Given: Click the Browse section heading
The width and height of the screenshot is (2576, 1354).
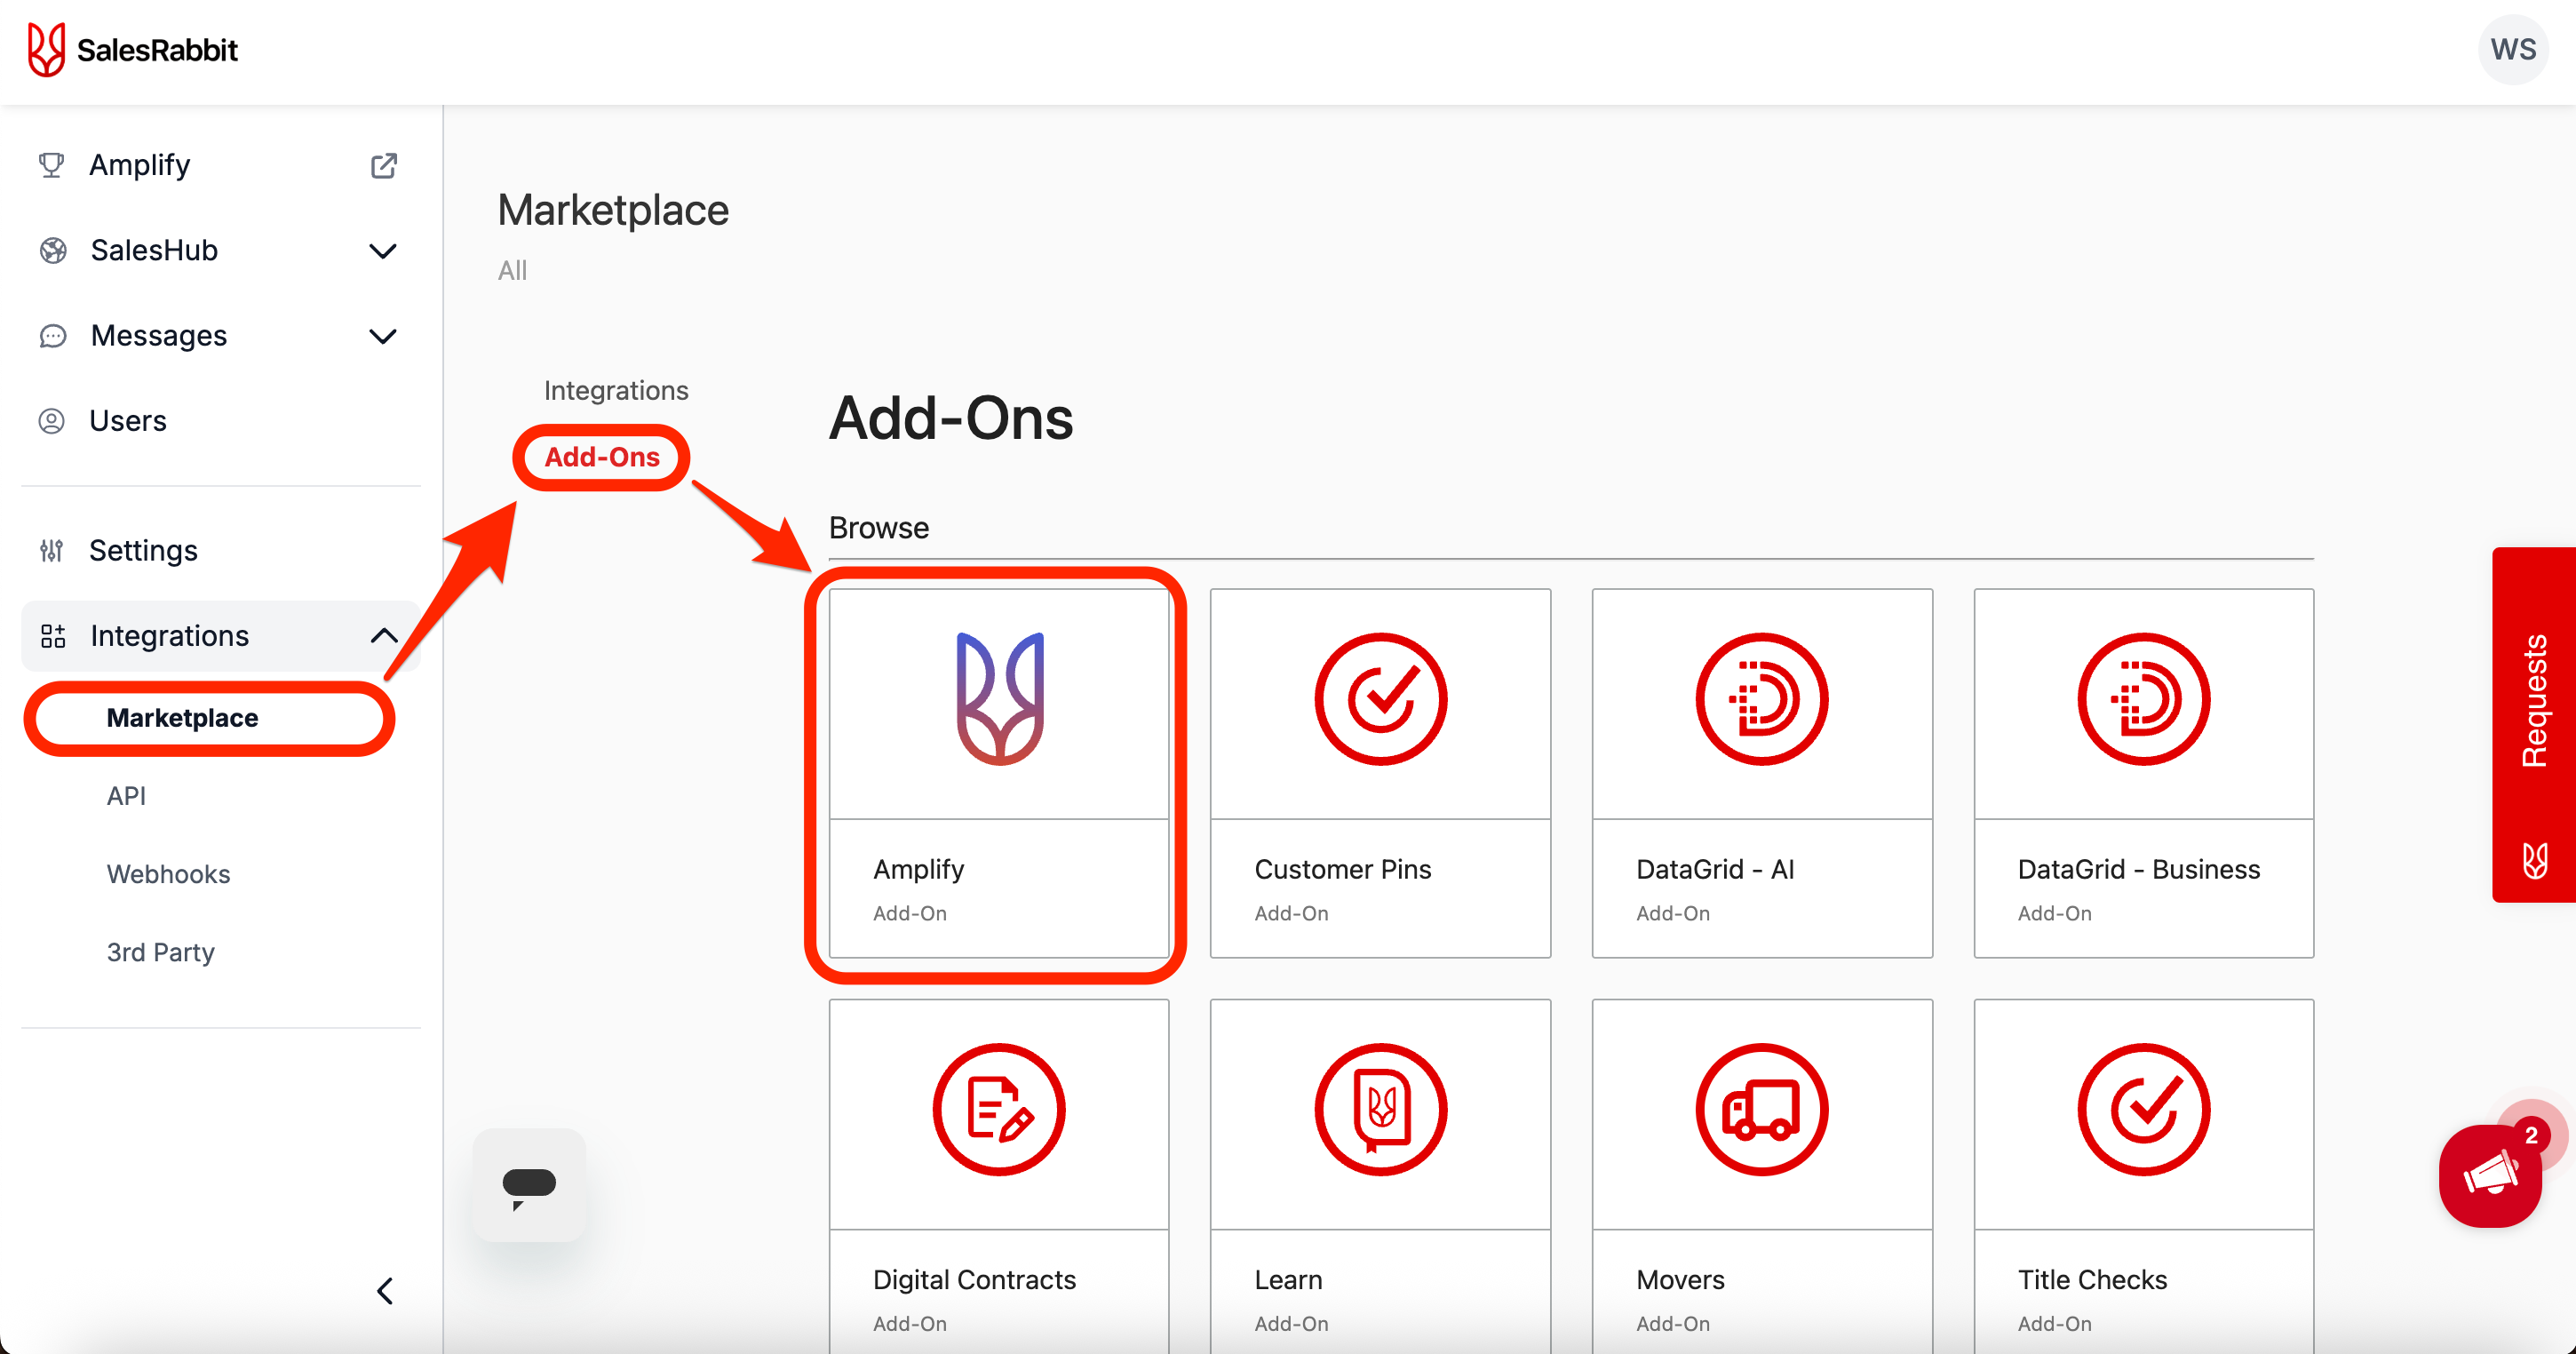Looking at the screenshot, I should pyautogui.click(x=878, y=527).
